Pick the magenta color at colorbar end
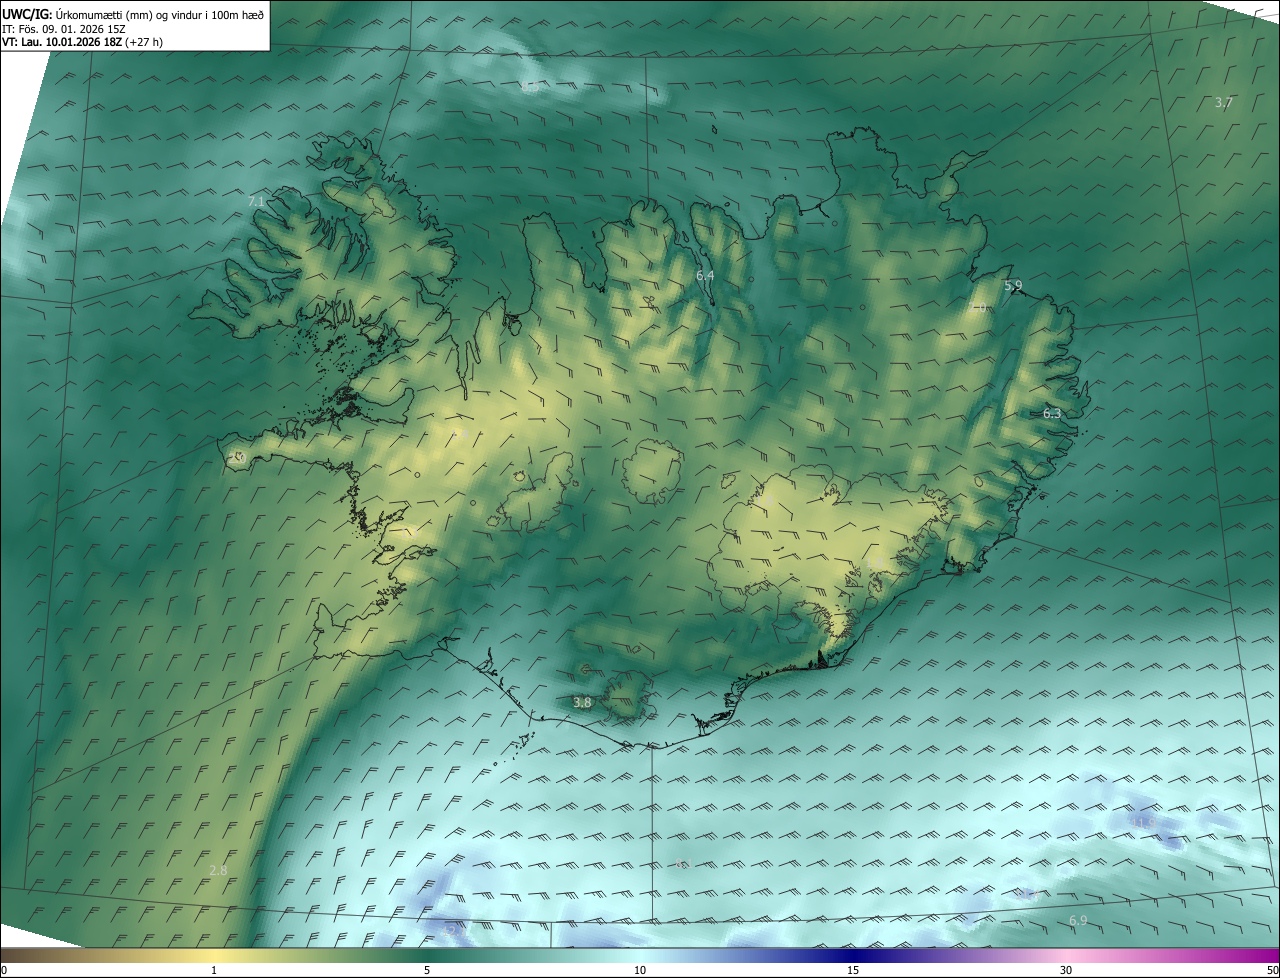The image size is (1280, 978). 1274,955
